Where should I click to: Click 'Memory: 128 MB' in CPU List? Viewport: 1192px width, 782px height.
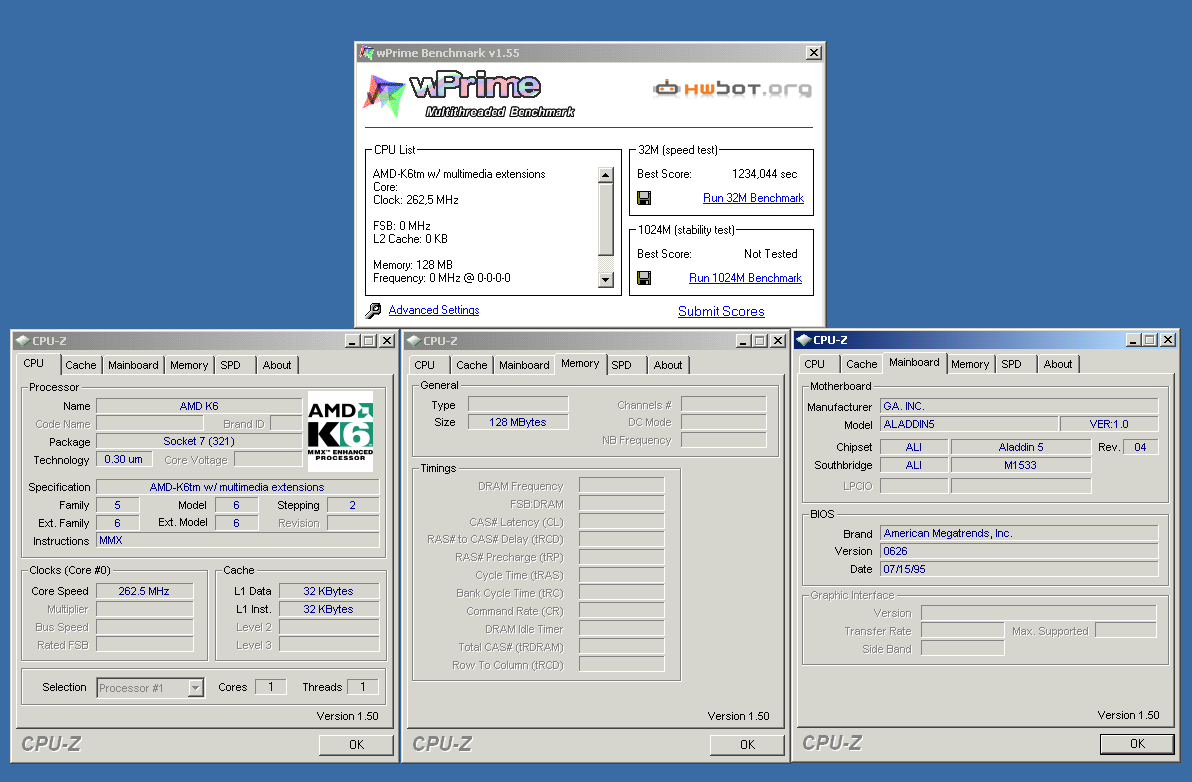pyautogui.click(x=413, y=265)
